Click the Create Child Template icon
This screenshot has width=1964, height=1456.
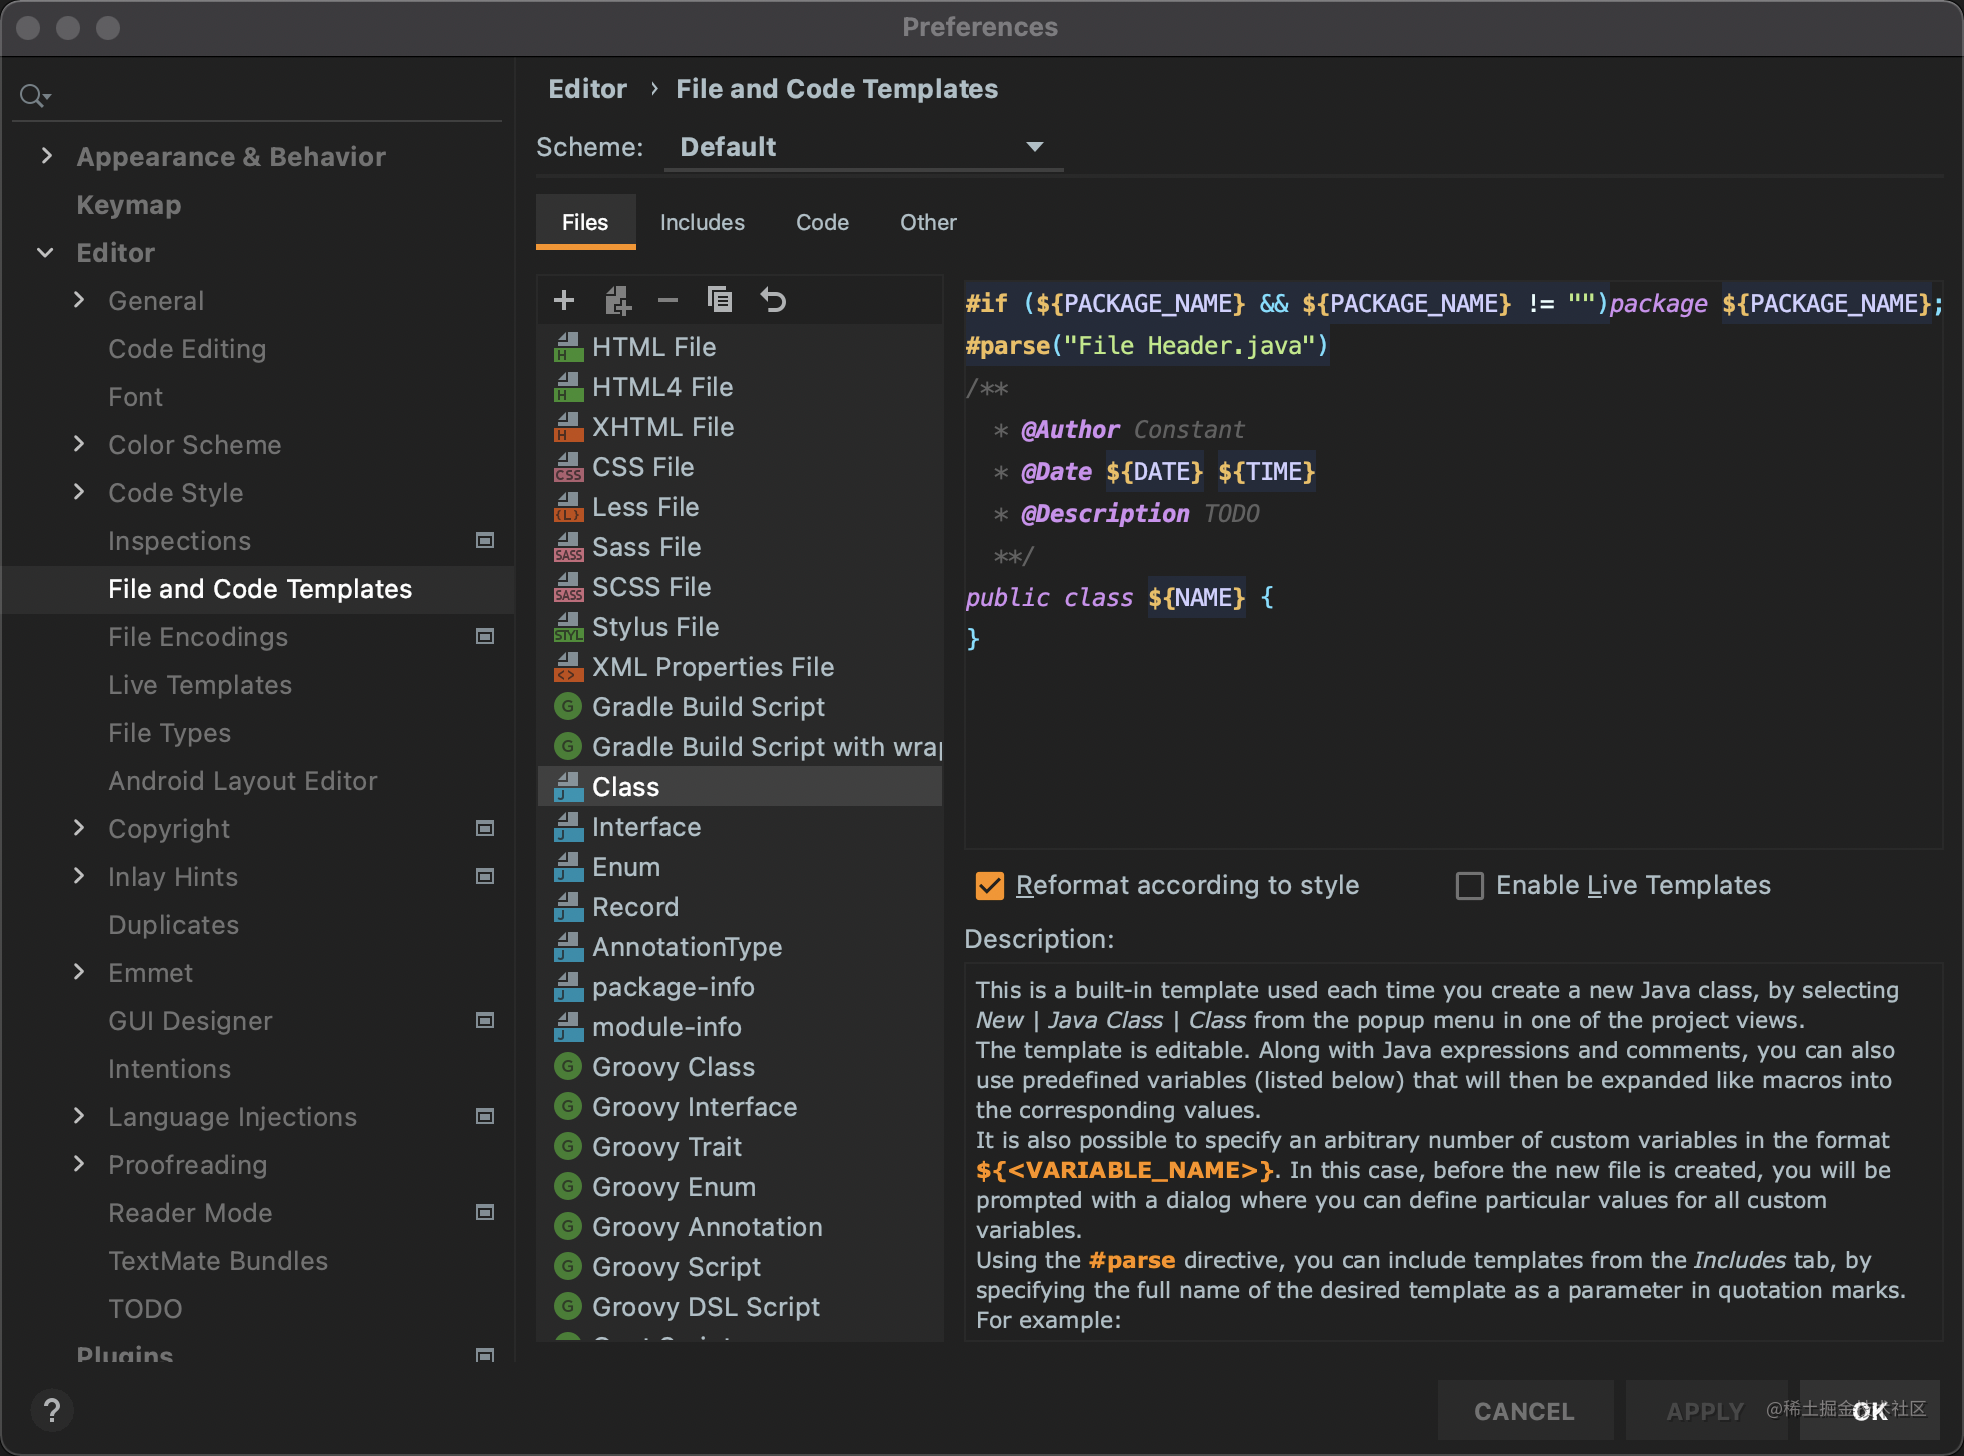click(x=617, y=299)
